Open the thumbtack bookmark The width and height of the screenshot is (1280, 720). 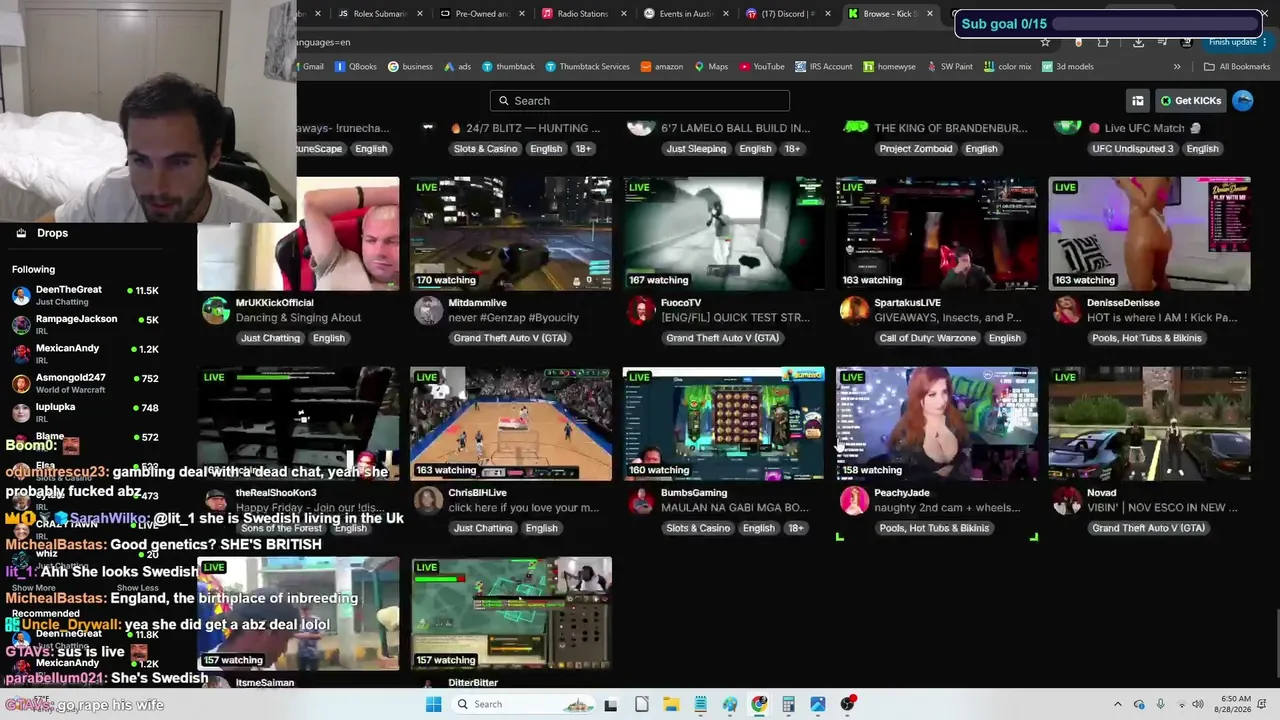(509, 67)
